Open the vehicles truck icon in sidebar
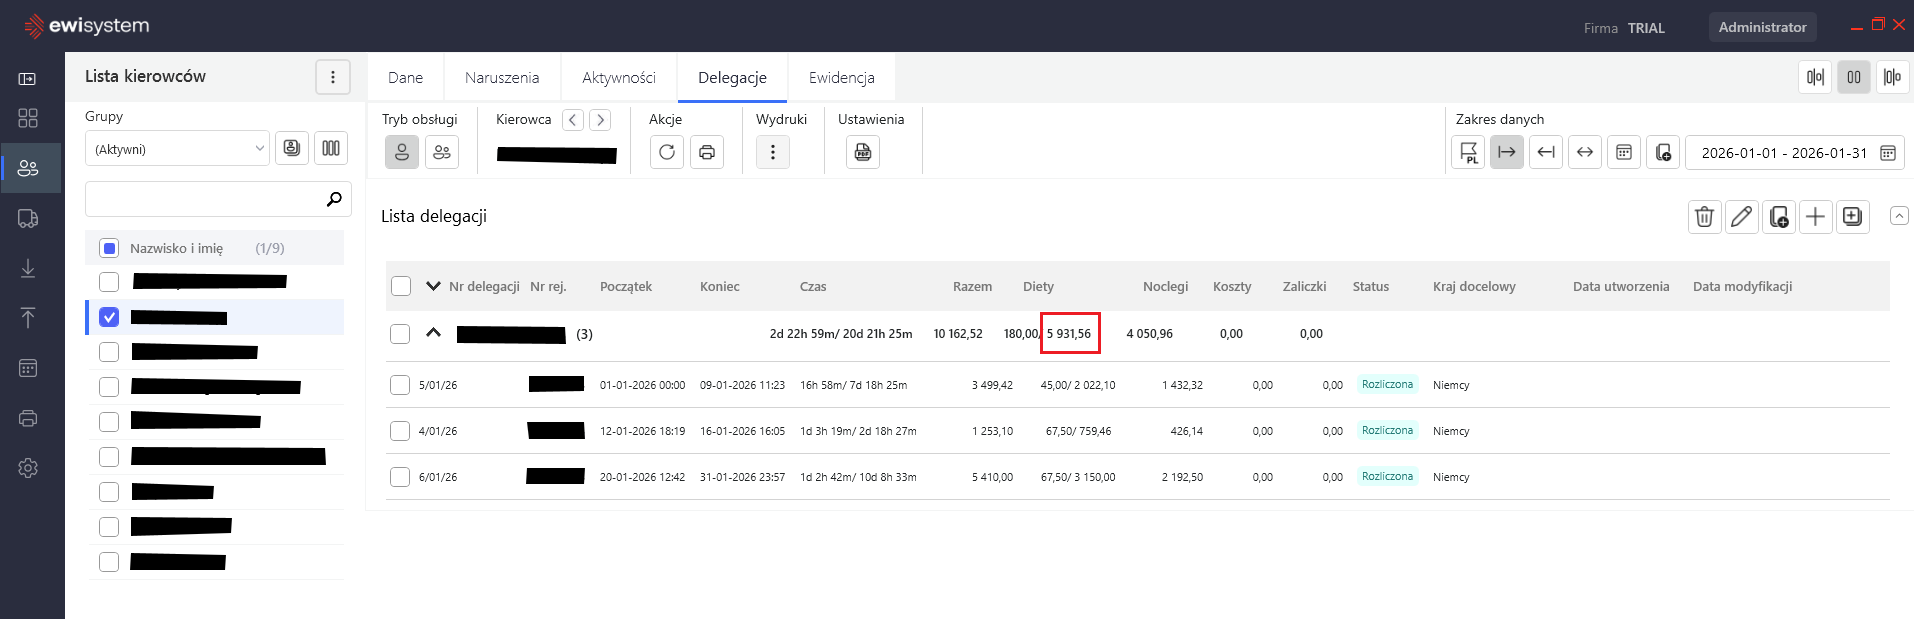 pyautogui.click(x=28, y=218)
